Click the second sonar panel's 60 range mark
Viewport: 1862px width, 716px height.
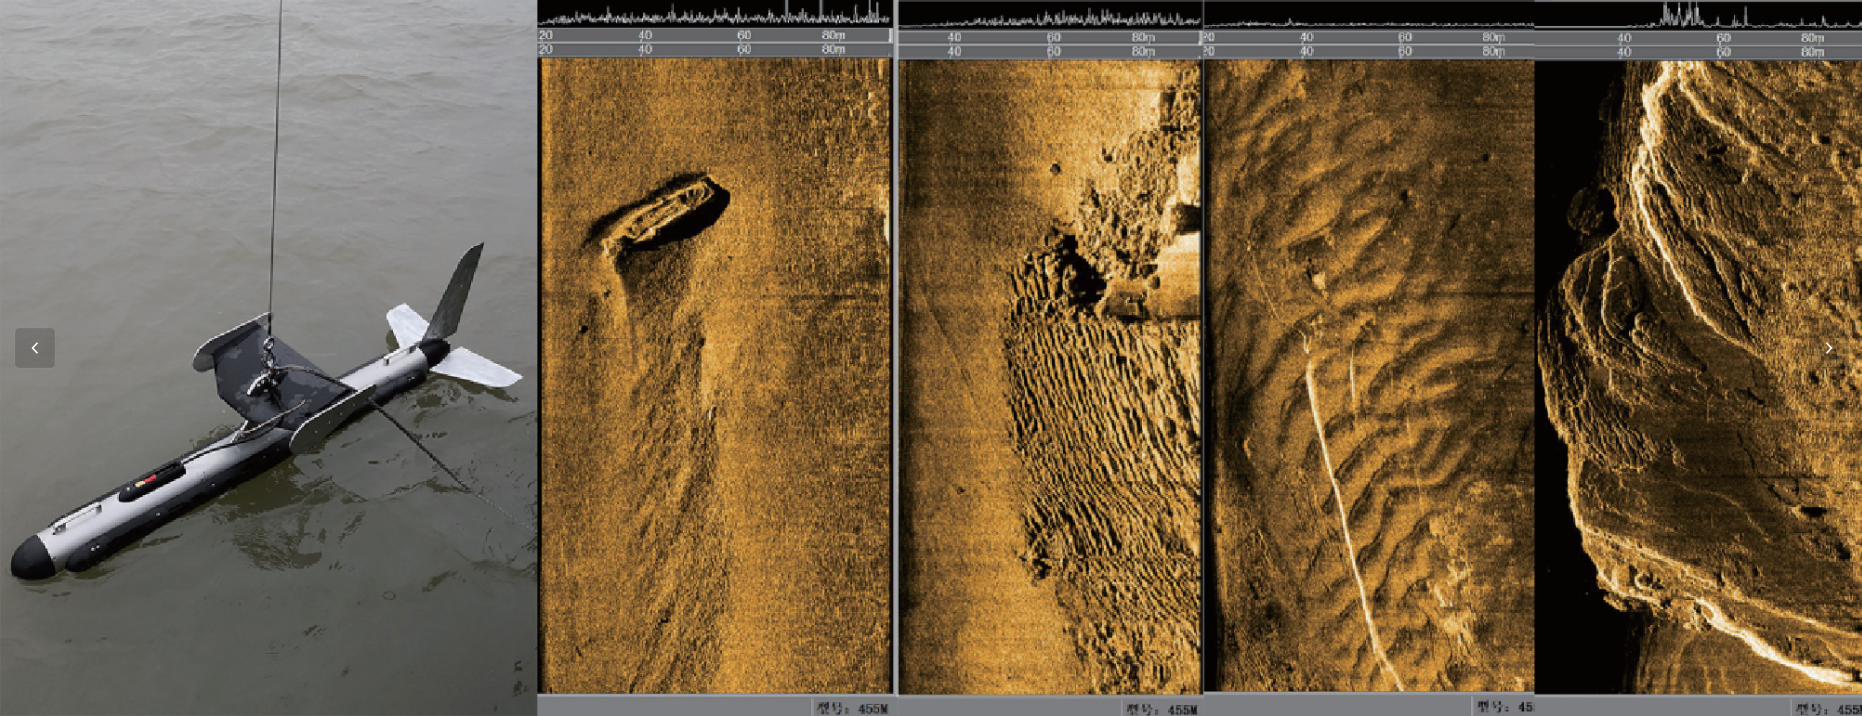click(1053, 38)
